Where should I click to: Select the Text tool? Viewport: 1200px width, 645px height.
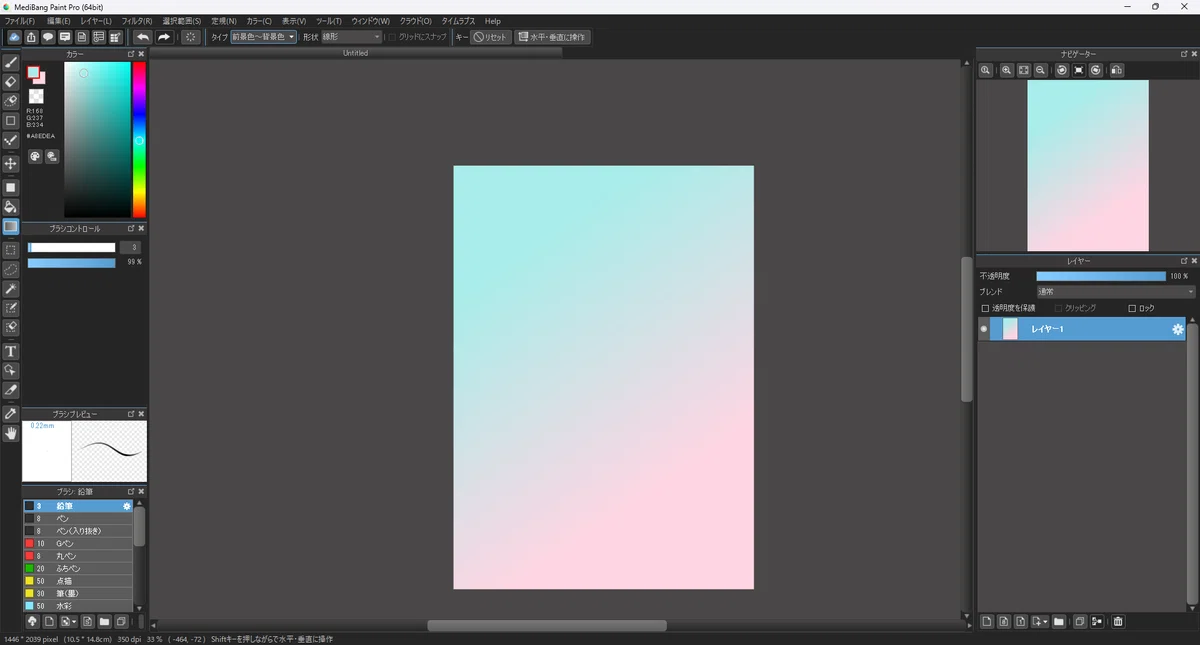pos(11,351)
